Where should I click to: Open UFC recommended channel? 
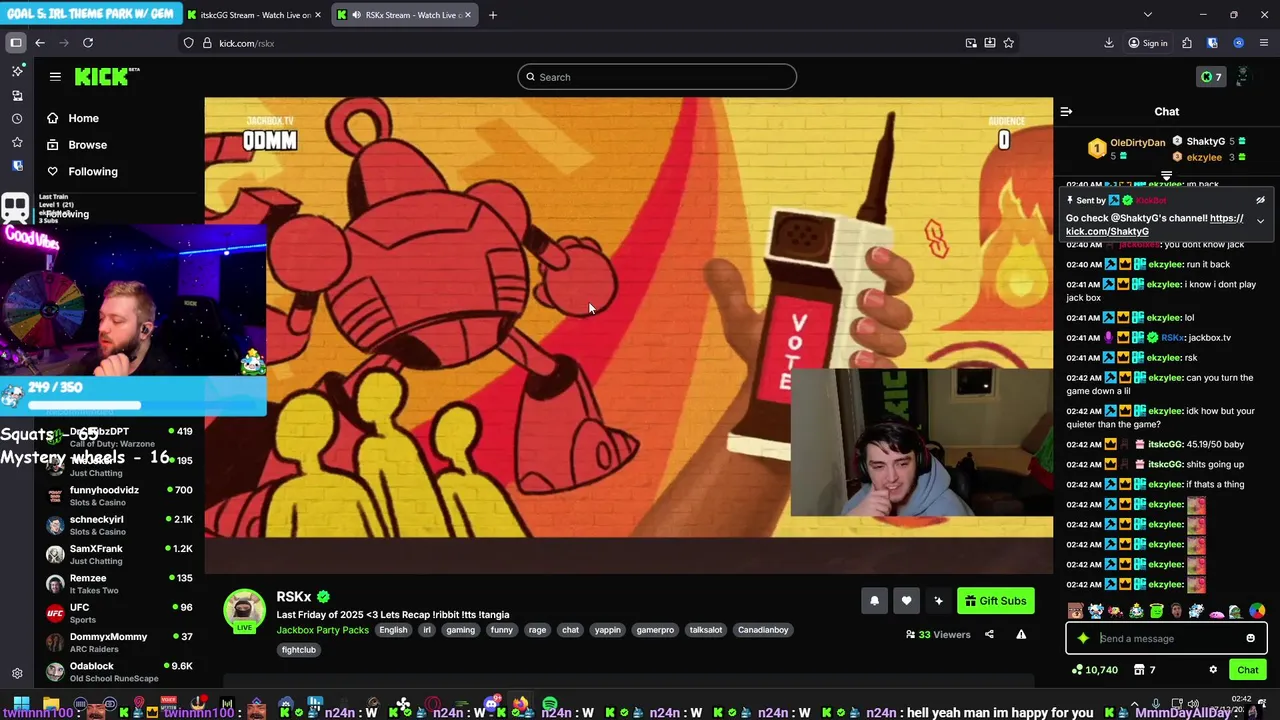pos(120,613)
